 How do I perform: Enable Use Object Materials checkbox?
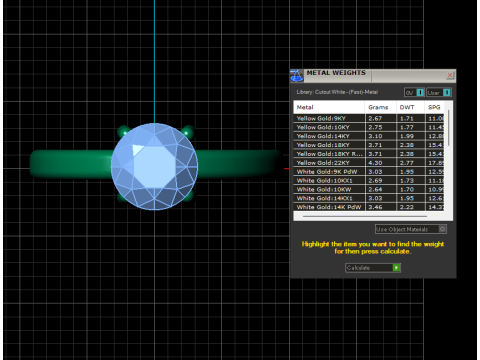point(442,229)
